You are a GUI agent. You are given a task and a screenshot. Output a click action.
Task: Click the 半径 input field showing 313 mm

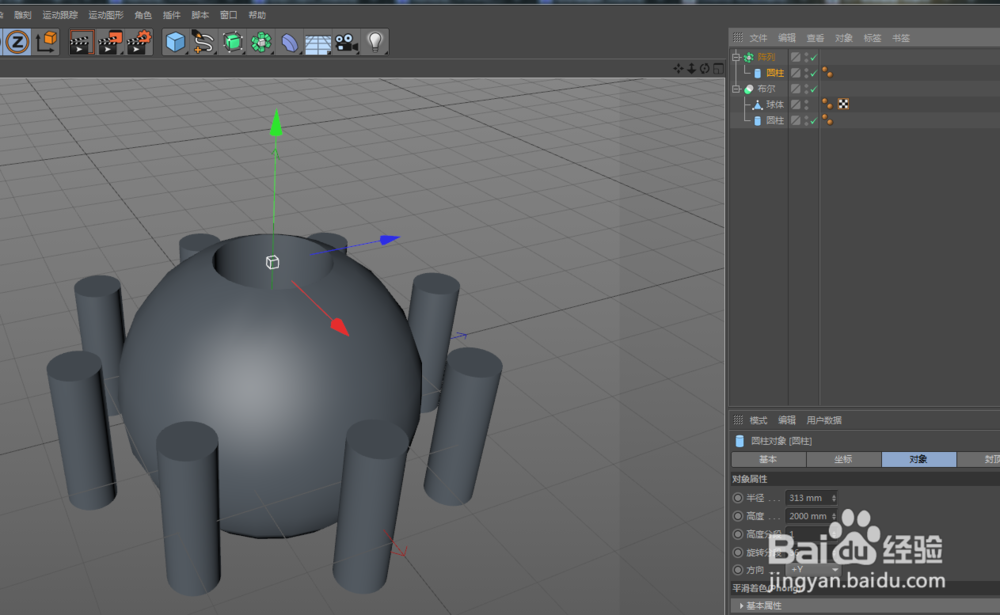808,497
